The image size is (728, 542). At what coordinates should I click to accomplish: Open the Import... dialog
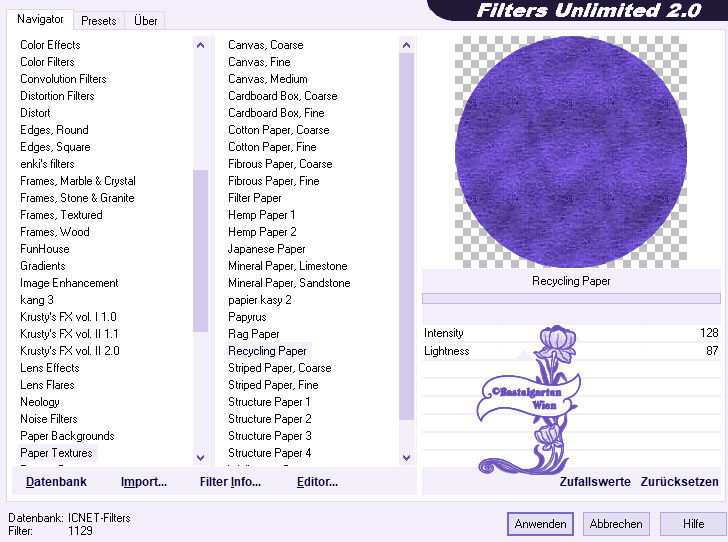pos(143,482)
